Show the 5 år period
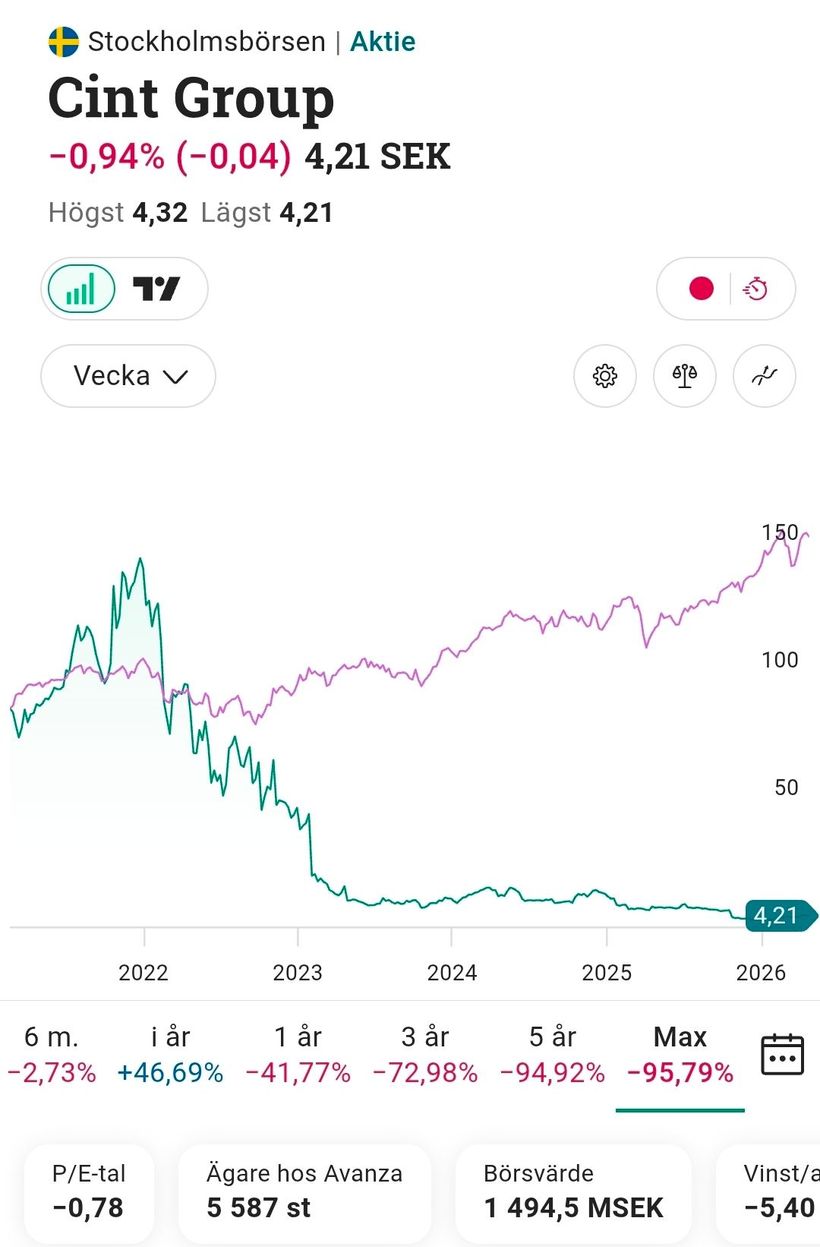The height and width of the screenshot is (1247, 820). click(552, 1055)
